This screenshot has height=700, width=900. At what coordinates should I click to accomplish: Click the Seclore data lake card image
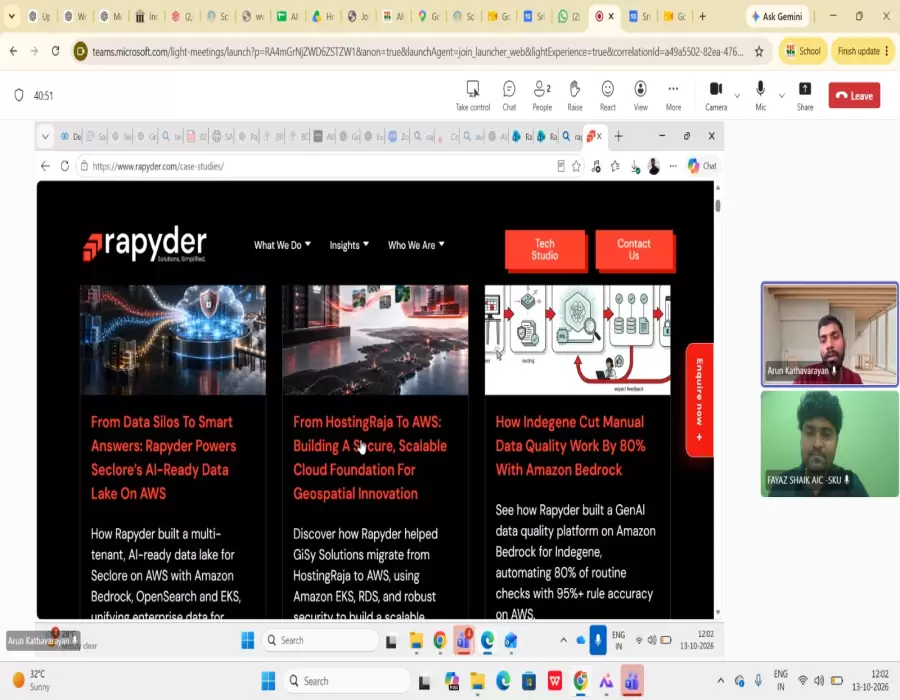173,340
